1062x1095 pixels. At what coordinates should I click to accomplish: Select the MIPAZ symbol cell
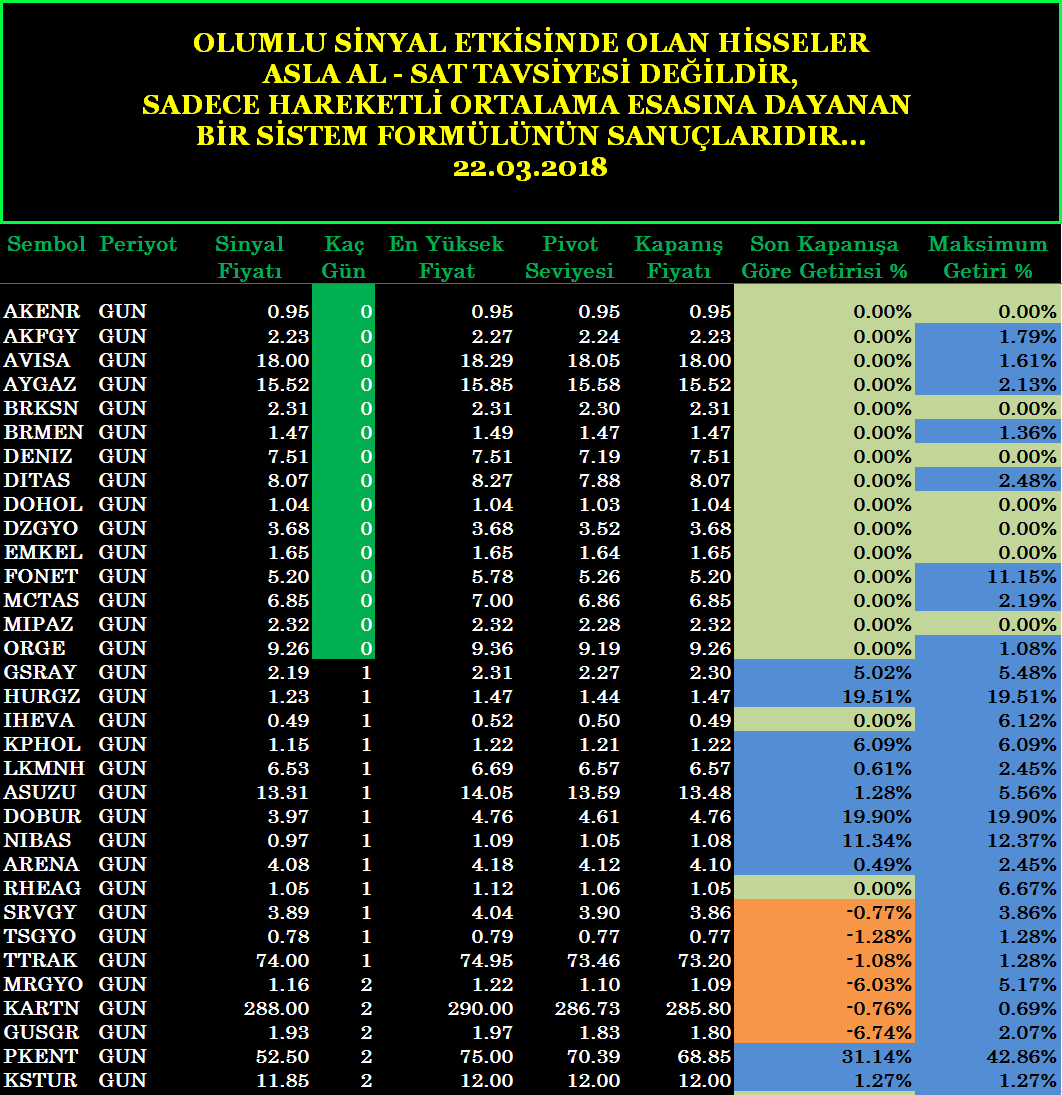point(38,624)
